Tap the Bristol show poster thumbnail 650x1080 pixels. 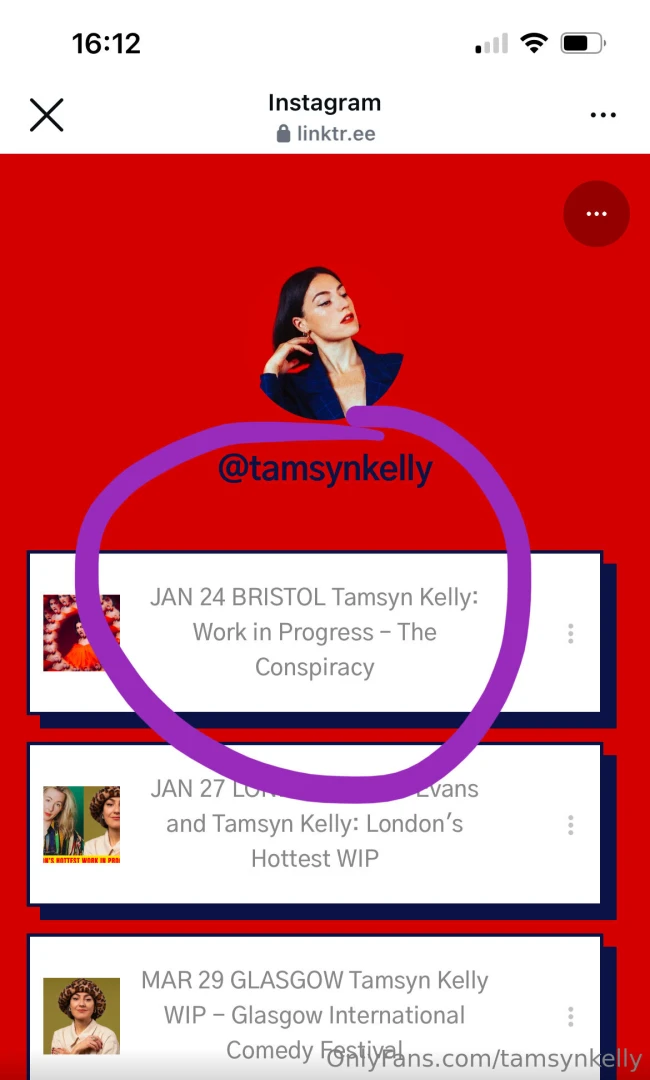81,633
